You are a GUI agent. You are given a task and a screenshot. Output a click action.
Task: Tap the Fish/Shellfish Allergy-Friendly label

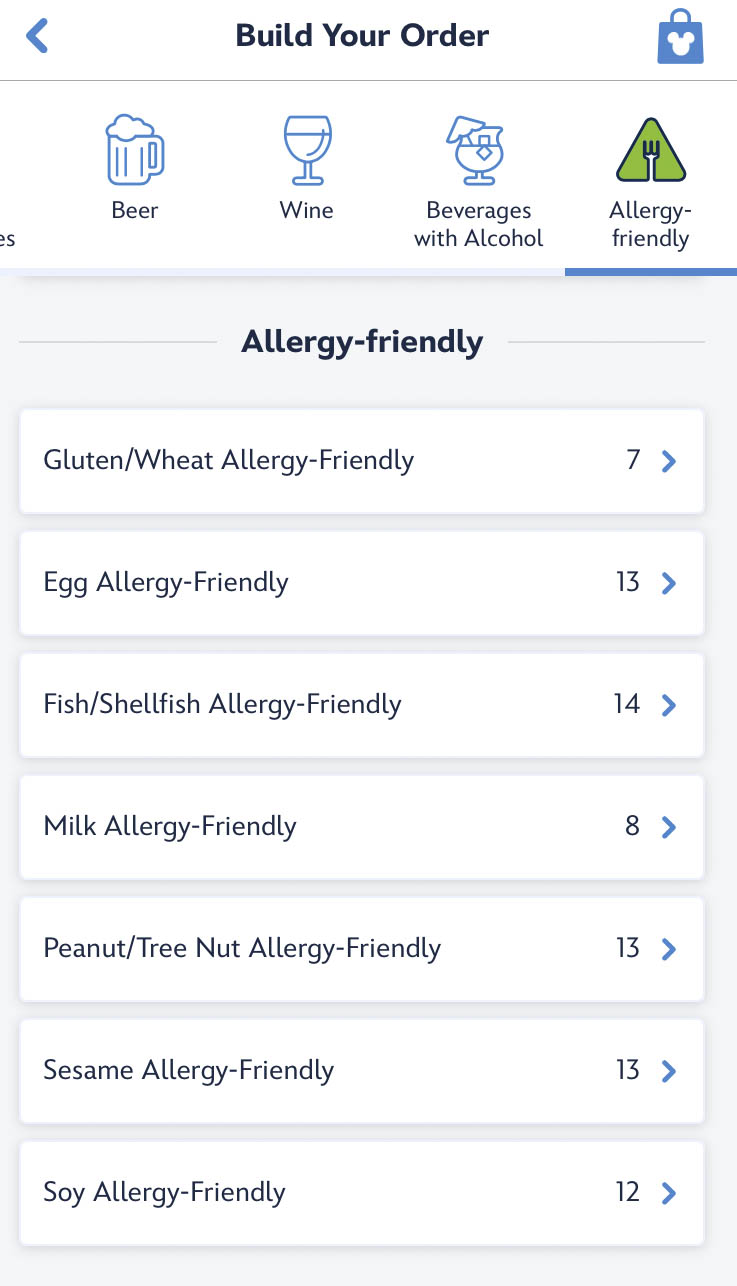click(222, 705)
